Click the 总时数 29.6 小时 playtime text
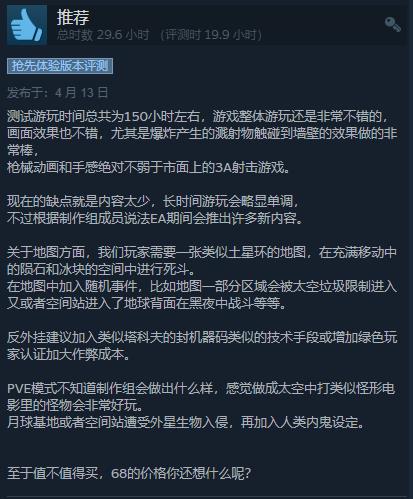This screenshot has height=499, width=413. pos(103,35)
